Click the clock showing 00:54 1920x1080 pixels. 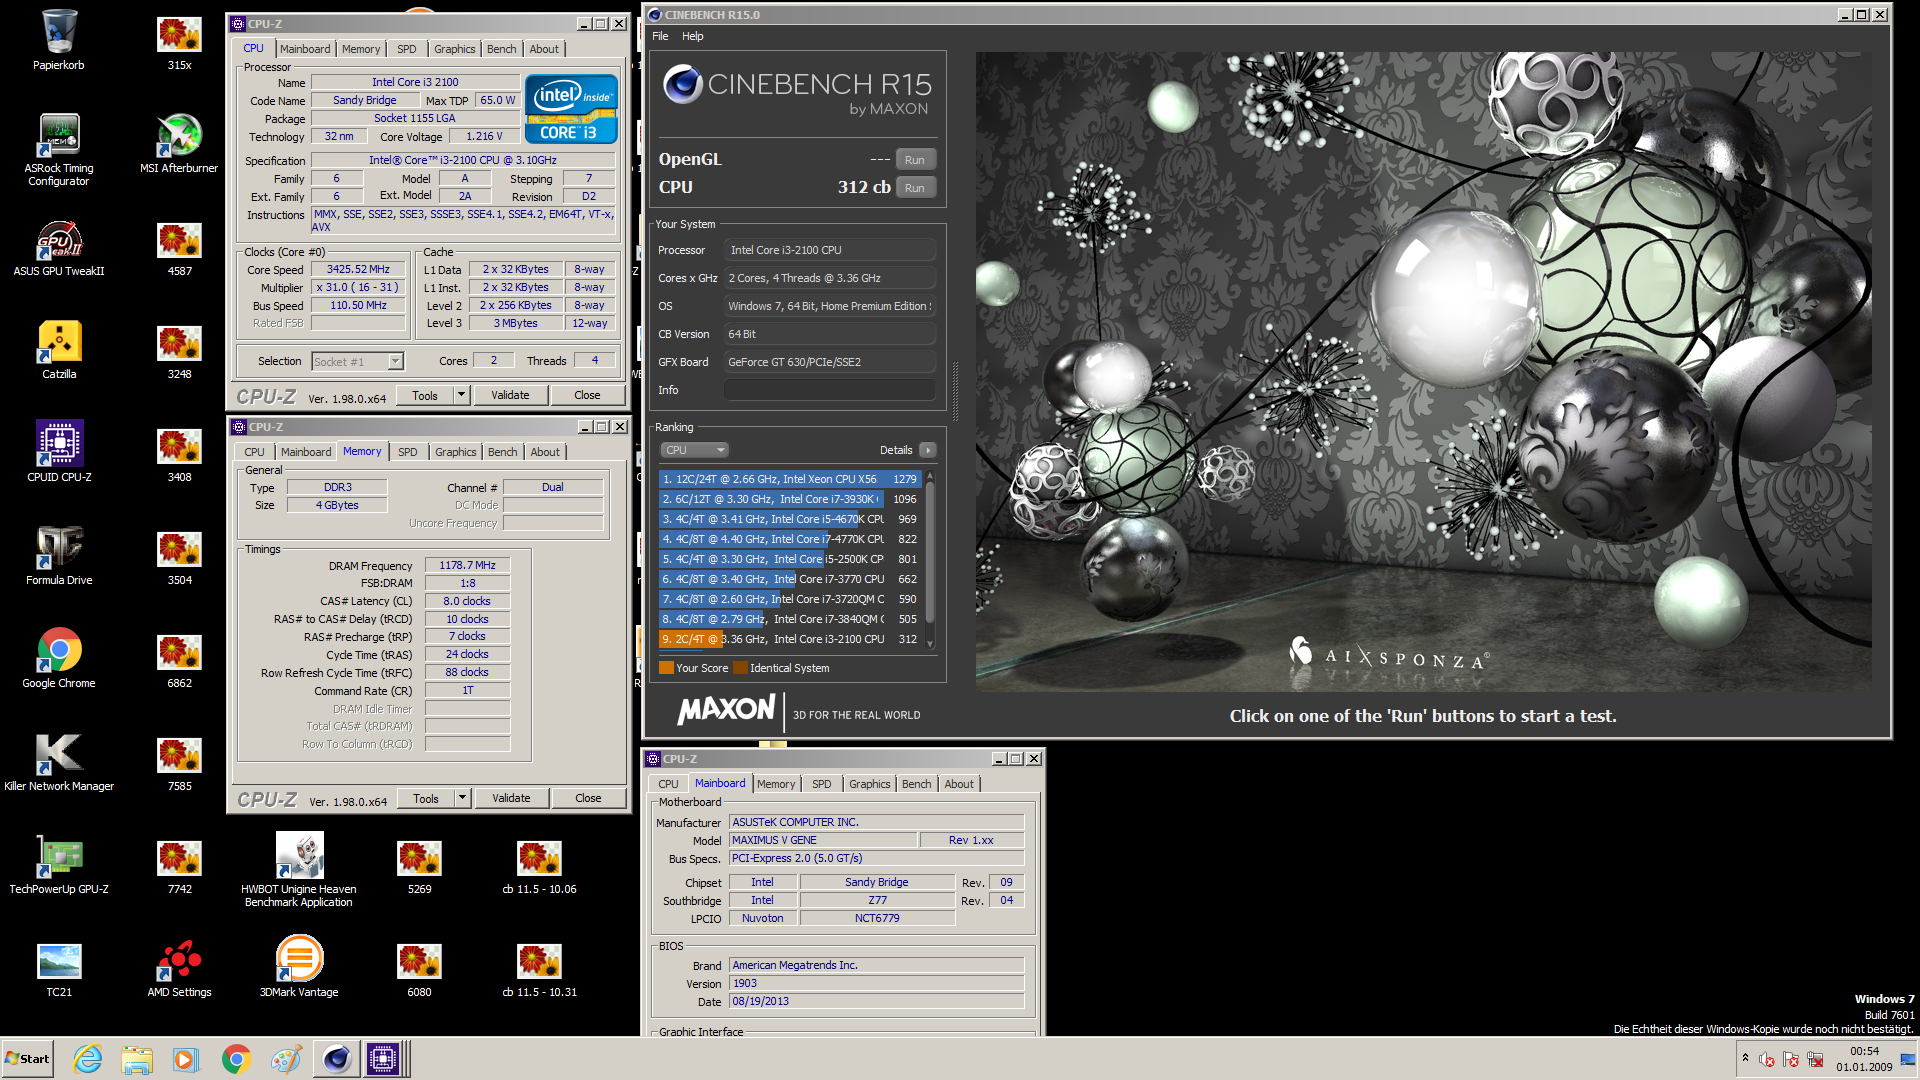click(1864, 1051)
